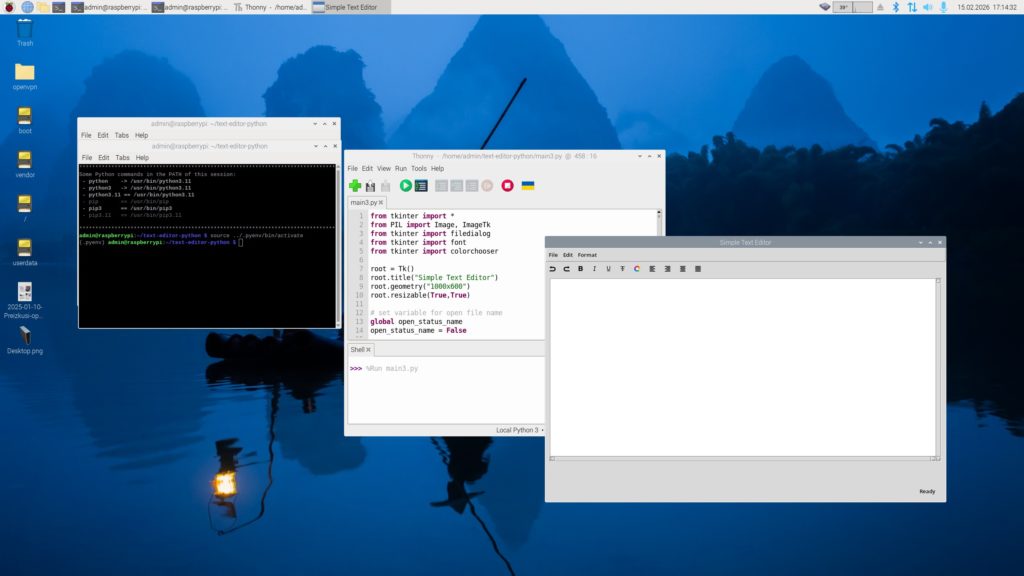This screenshot has height=576, width=1024.
Task: Open the Tools menu in Thonny
Action: click(x=419, y=168)
